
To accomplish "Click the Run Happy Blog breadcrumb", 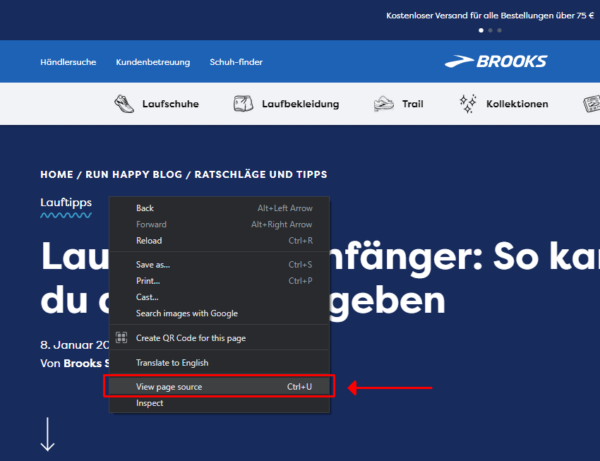I will (x=133, y=174).
